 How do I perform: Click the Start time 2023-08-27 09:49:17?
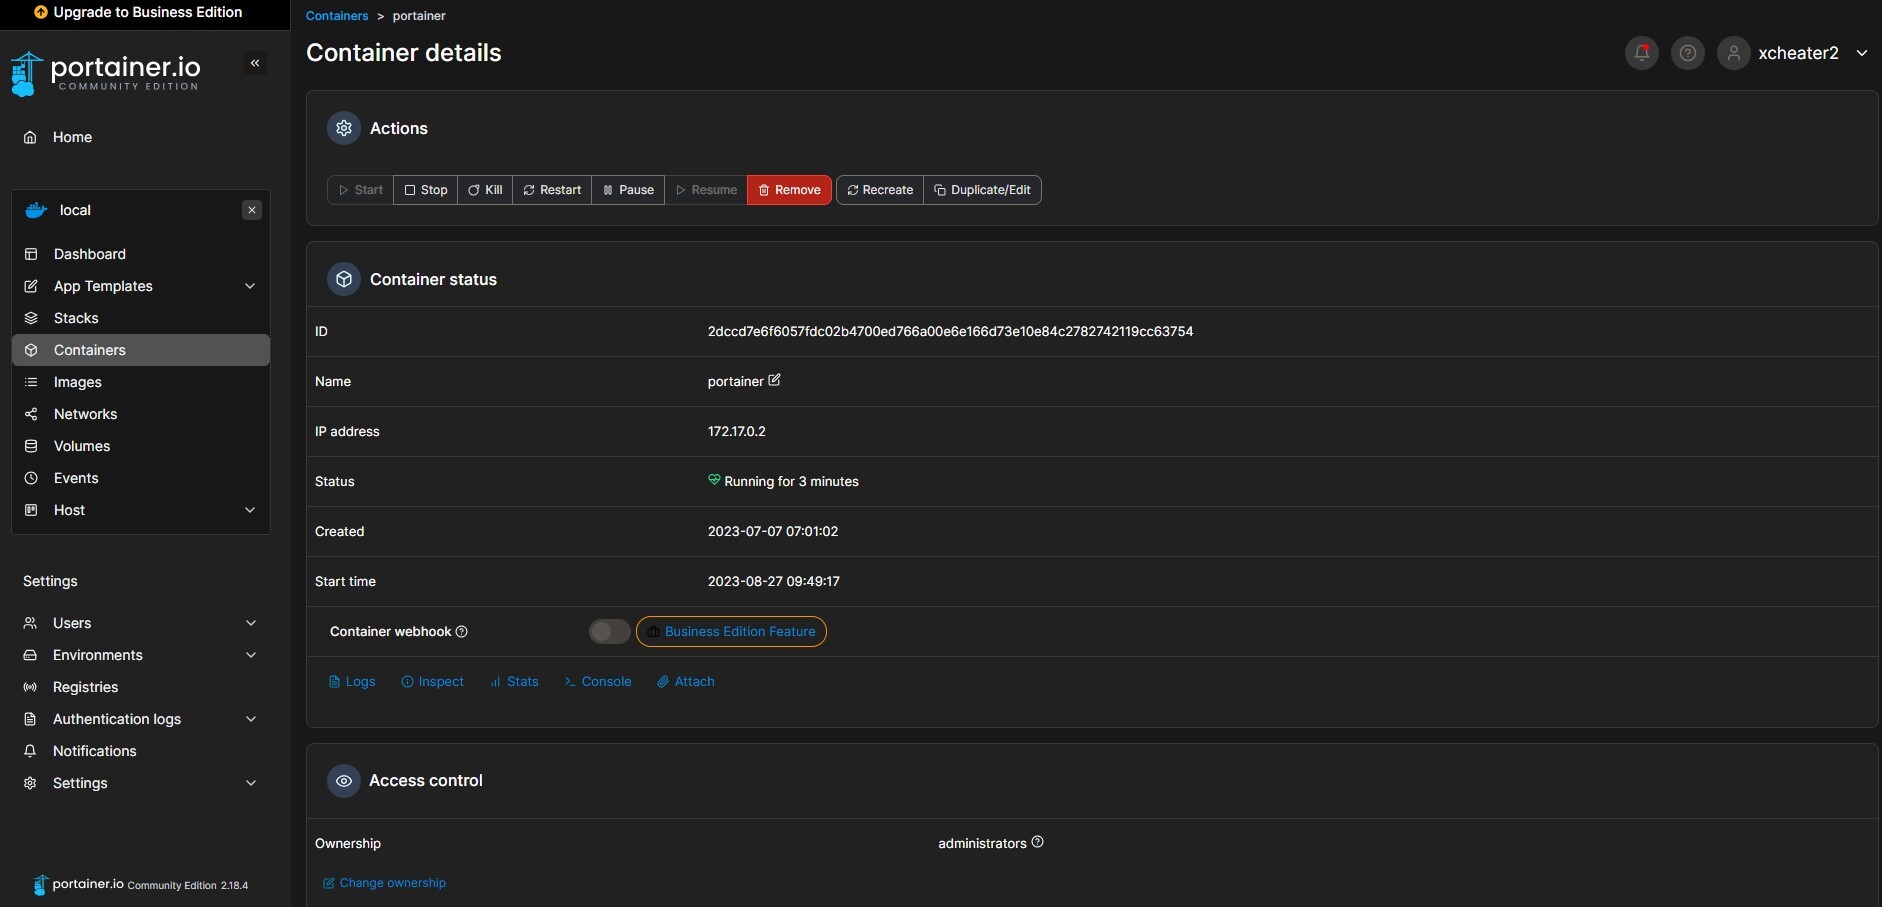(774, 581)
